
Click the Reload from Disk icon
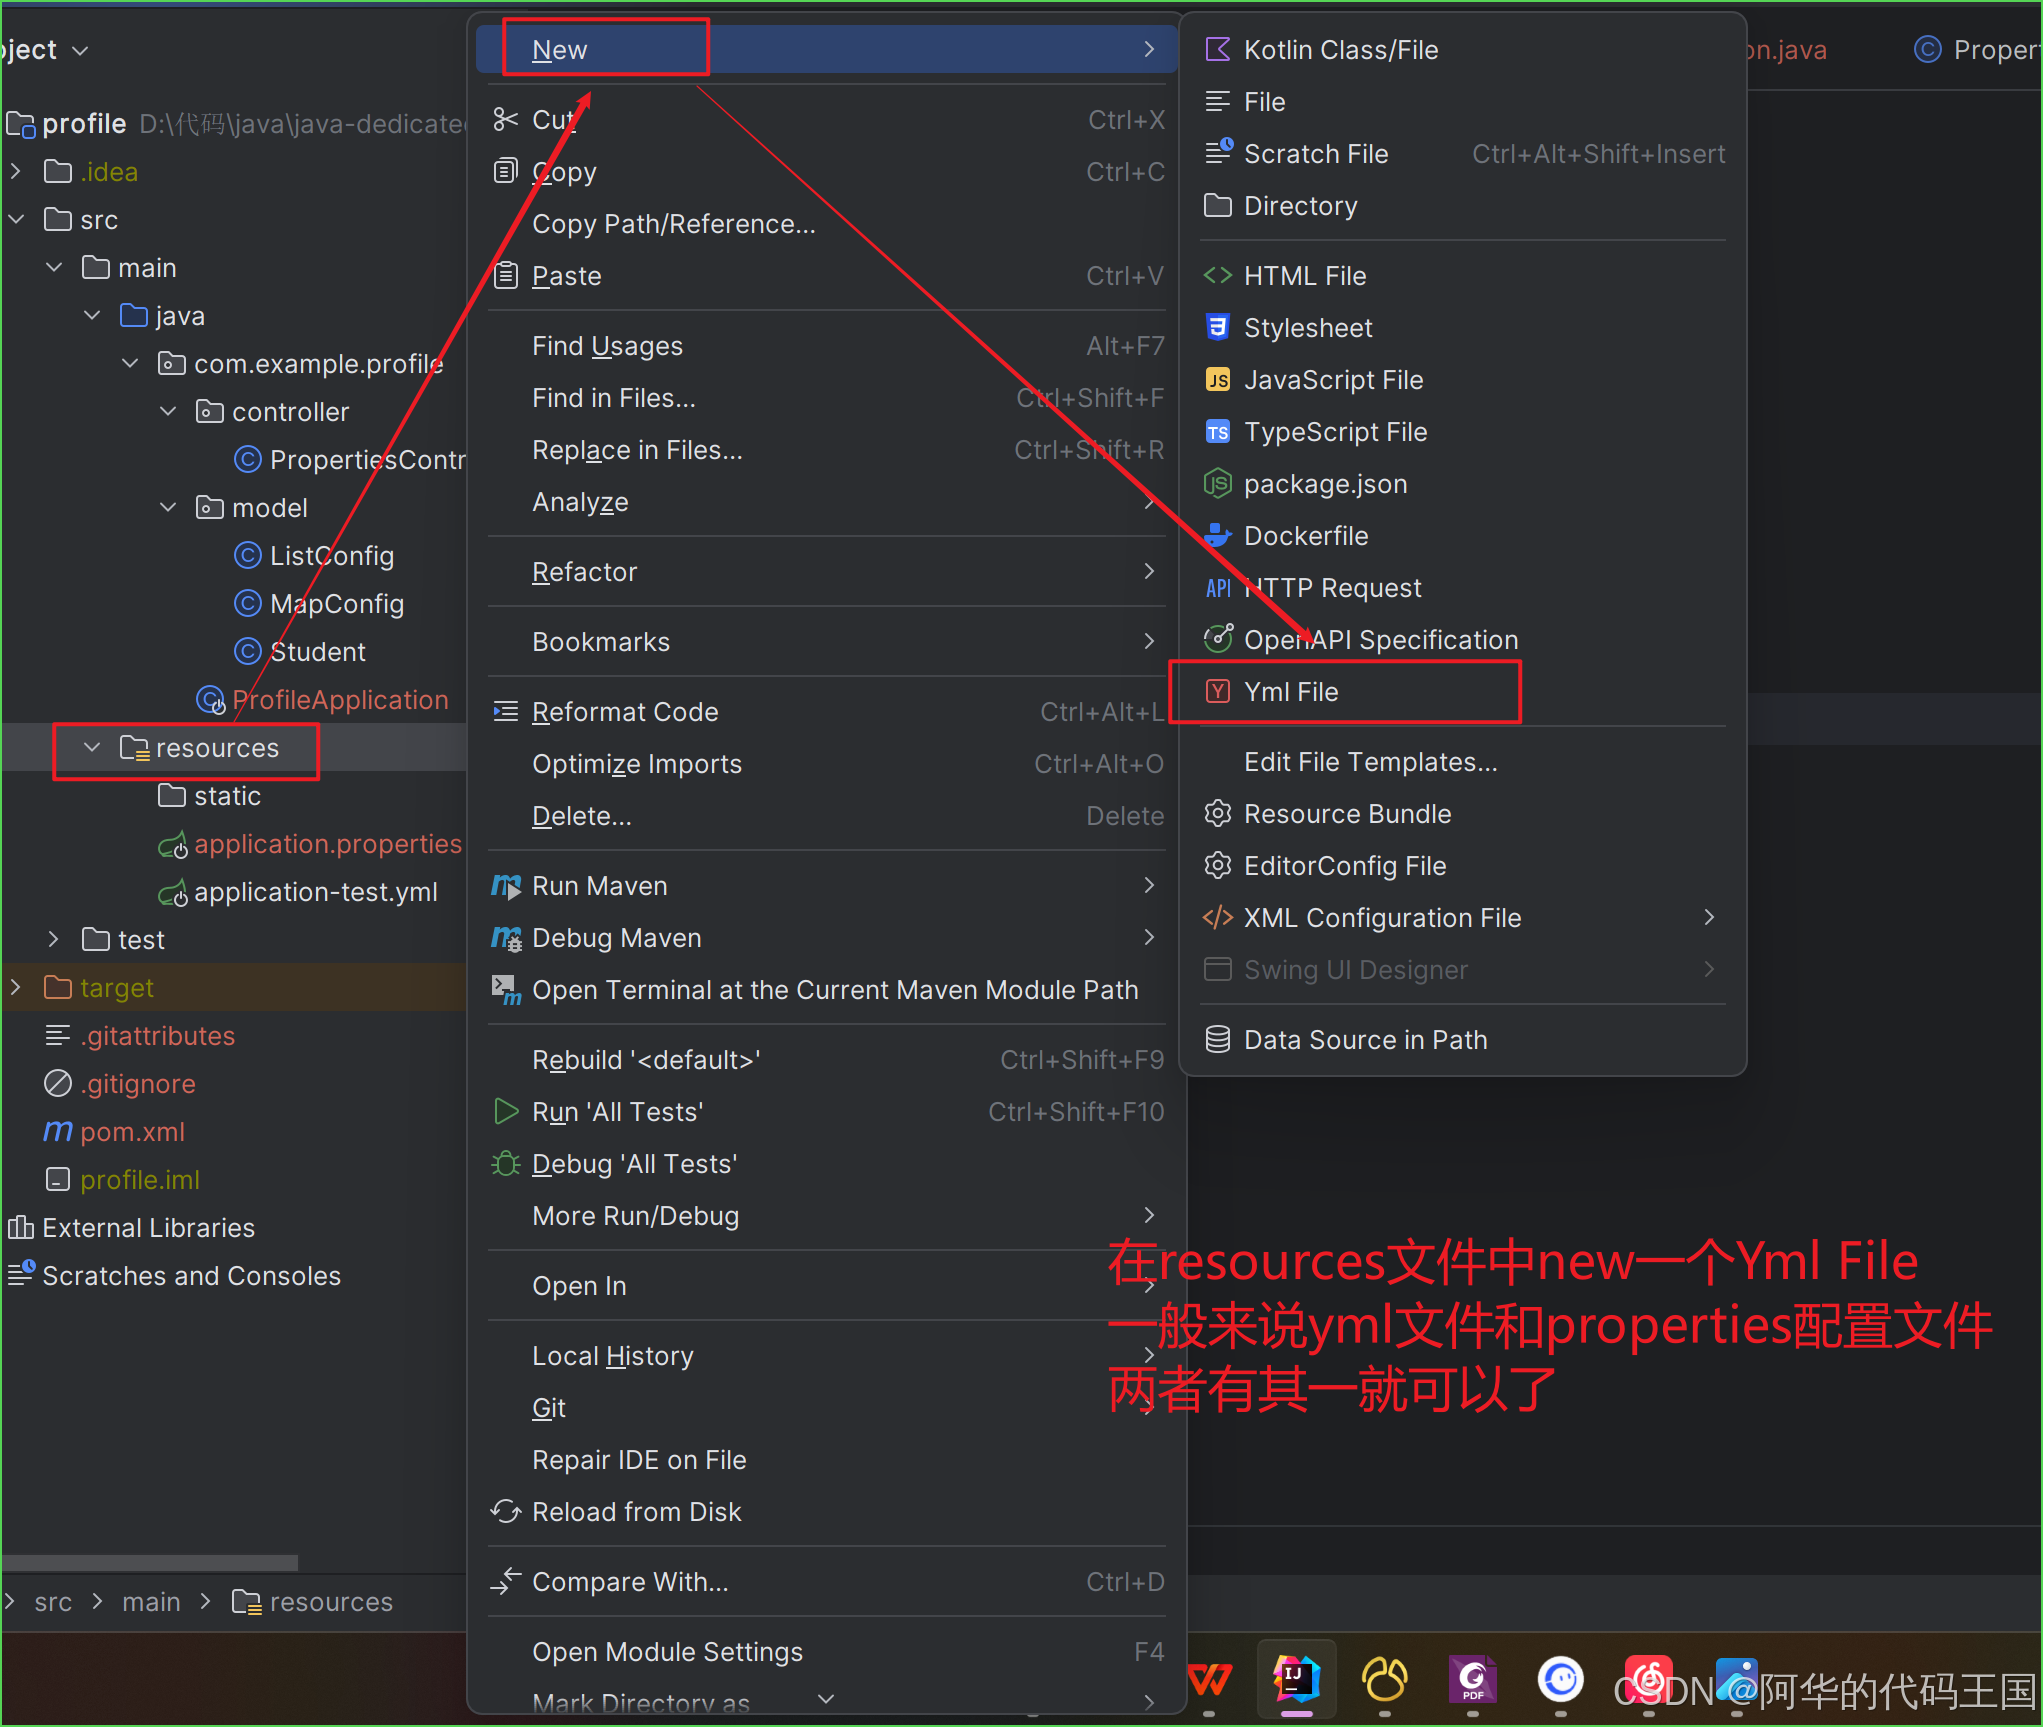click(506, 1512)
